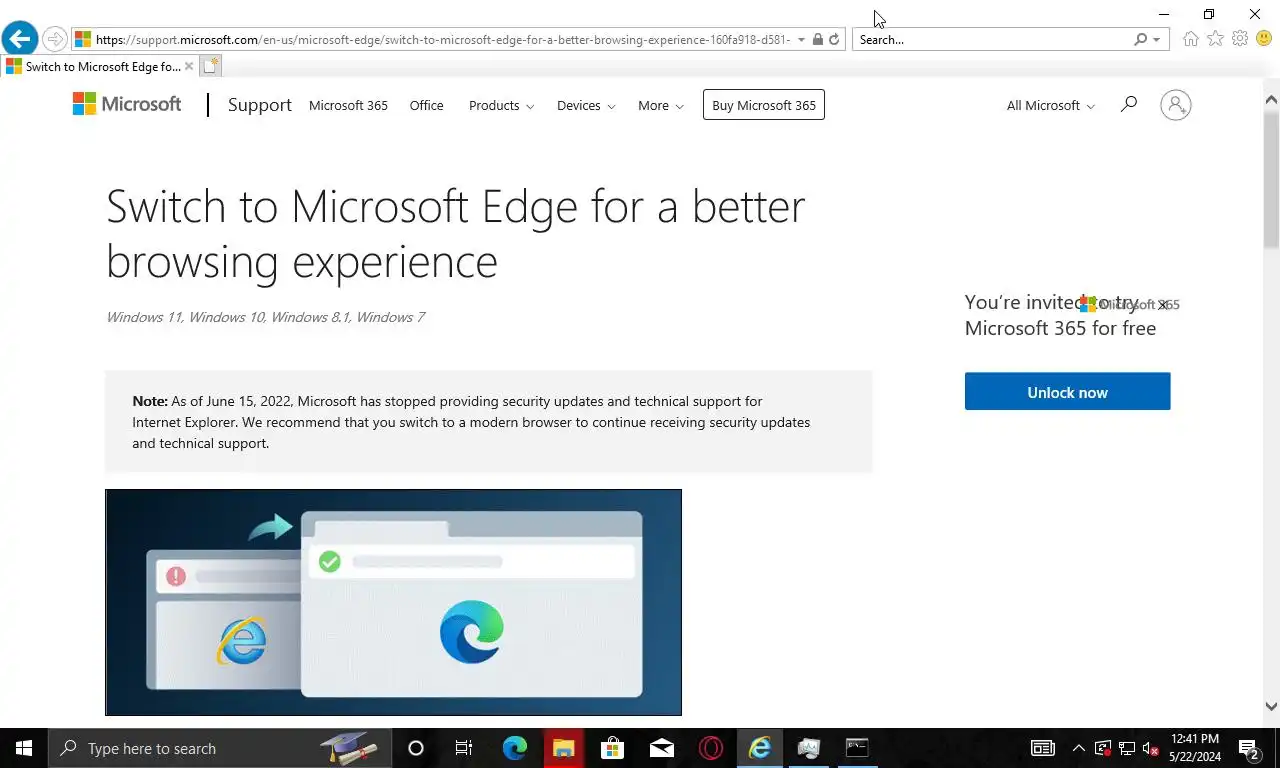Launch Opera browser from taskbar

(x=710, y=748)
